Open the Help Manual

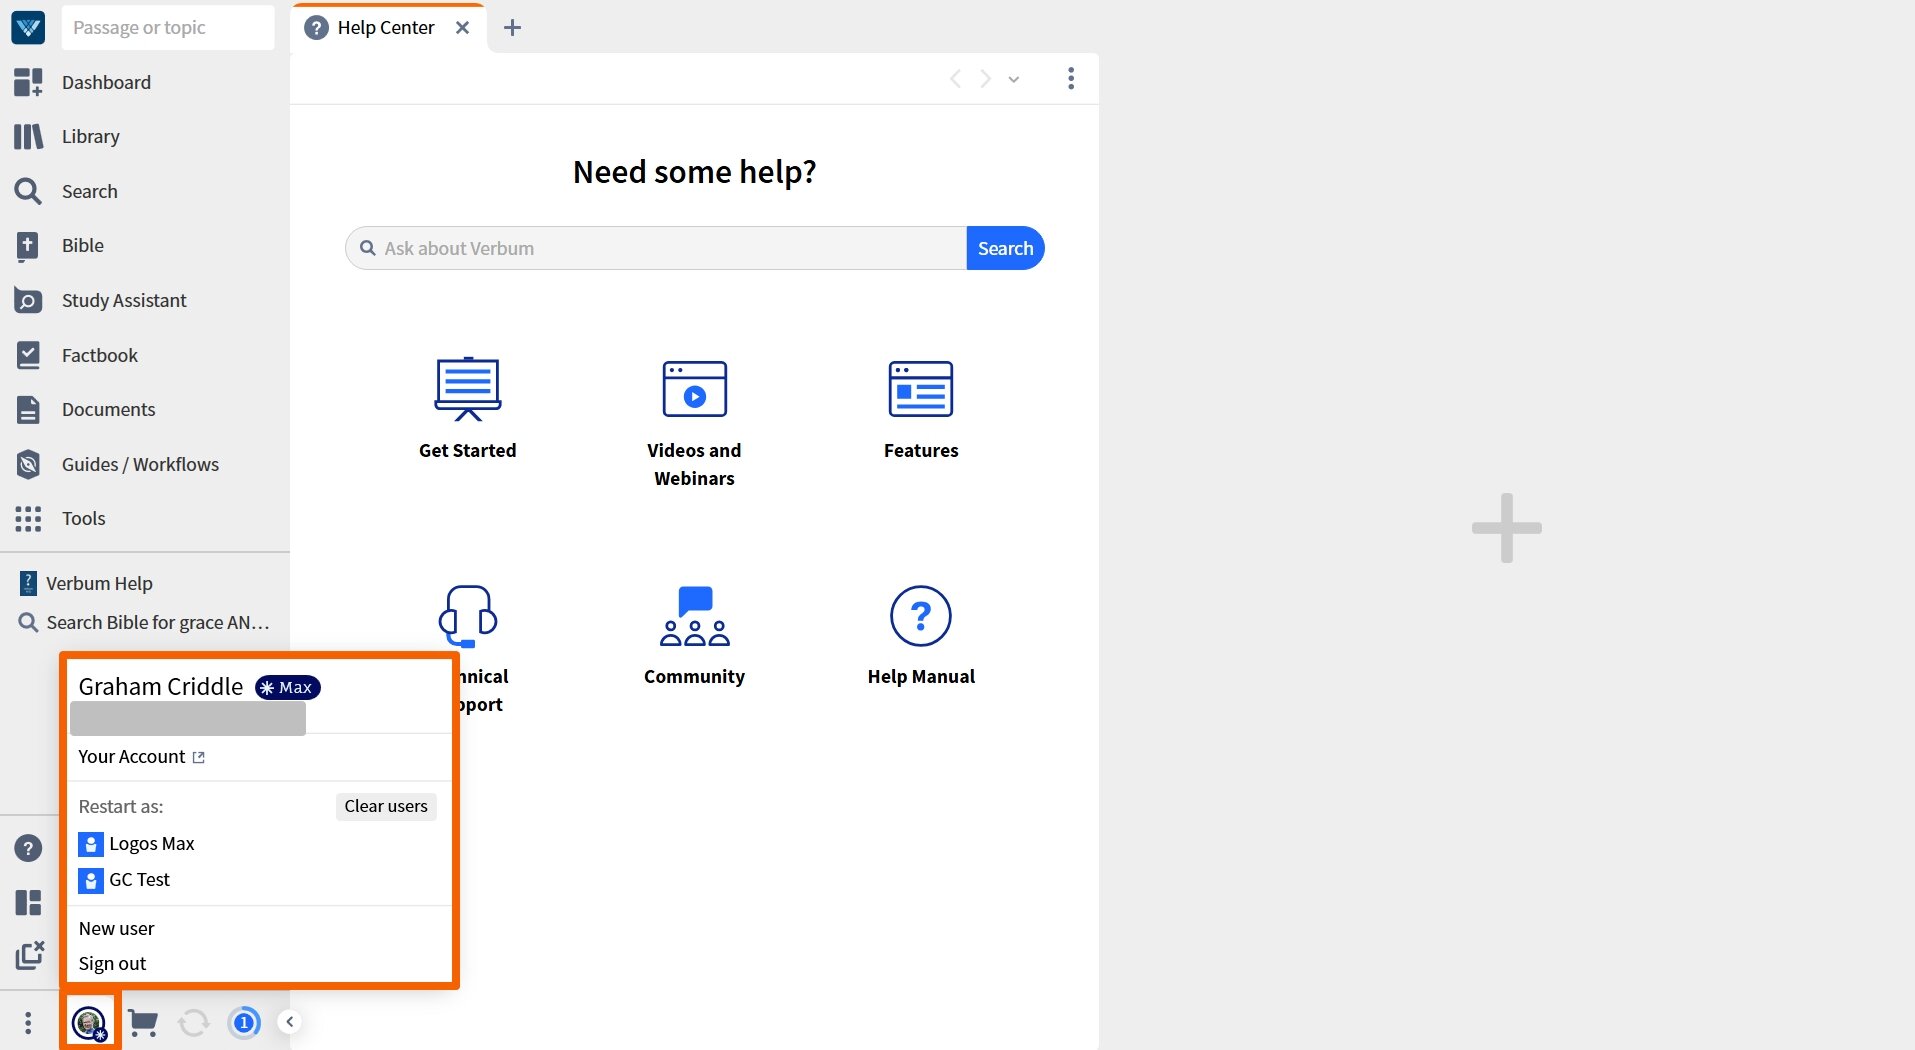(x=921, y=636)
